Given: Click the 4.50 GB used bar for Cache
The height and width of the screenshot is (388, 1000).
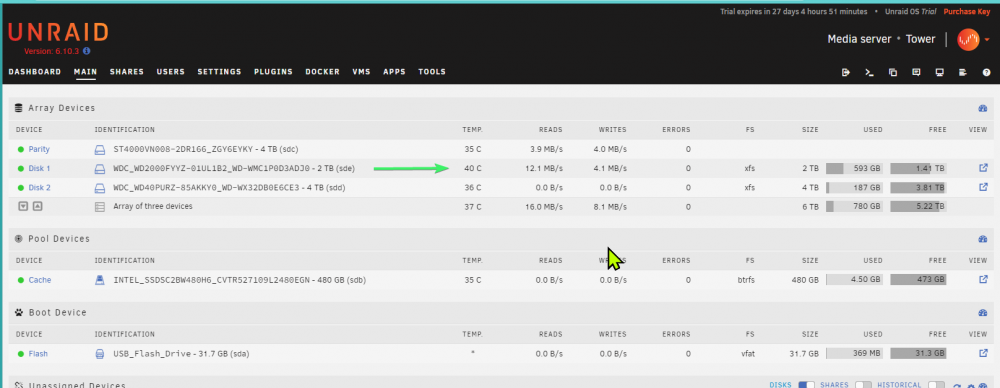Looking at the screenshot, I should pos(855,280).
